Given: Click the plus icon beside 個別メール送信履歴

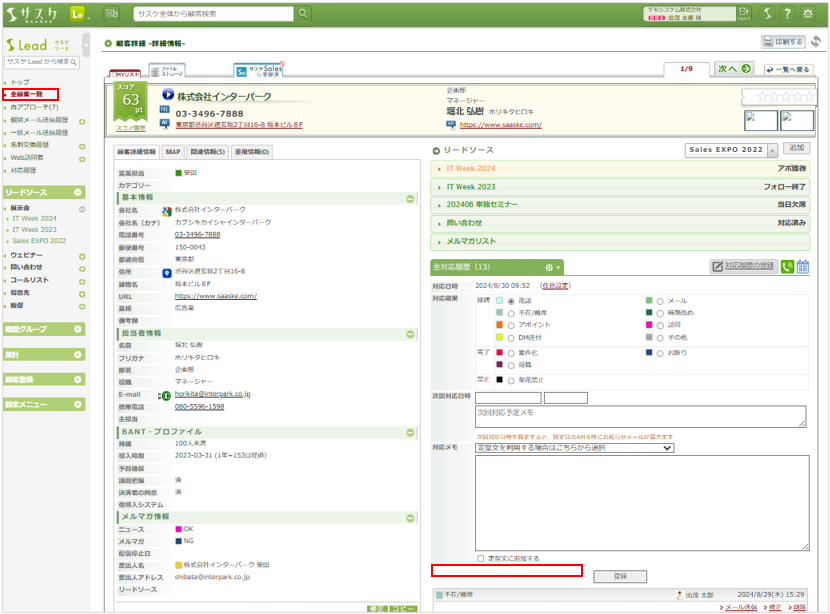Looking at the screenshot, I should coord(82,122).
